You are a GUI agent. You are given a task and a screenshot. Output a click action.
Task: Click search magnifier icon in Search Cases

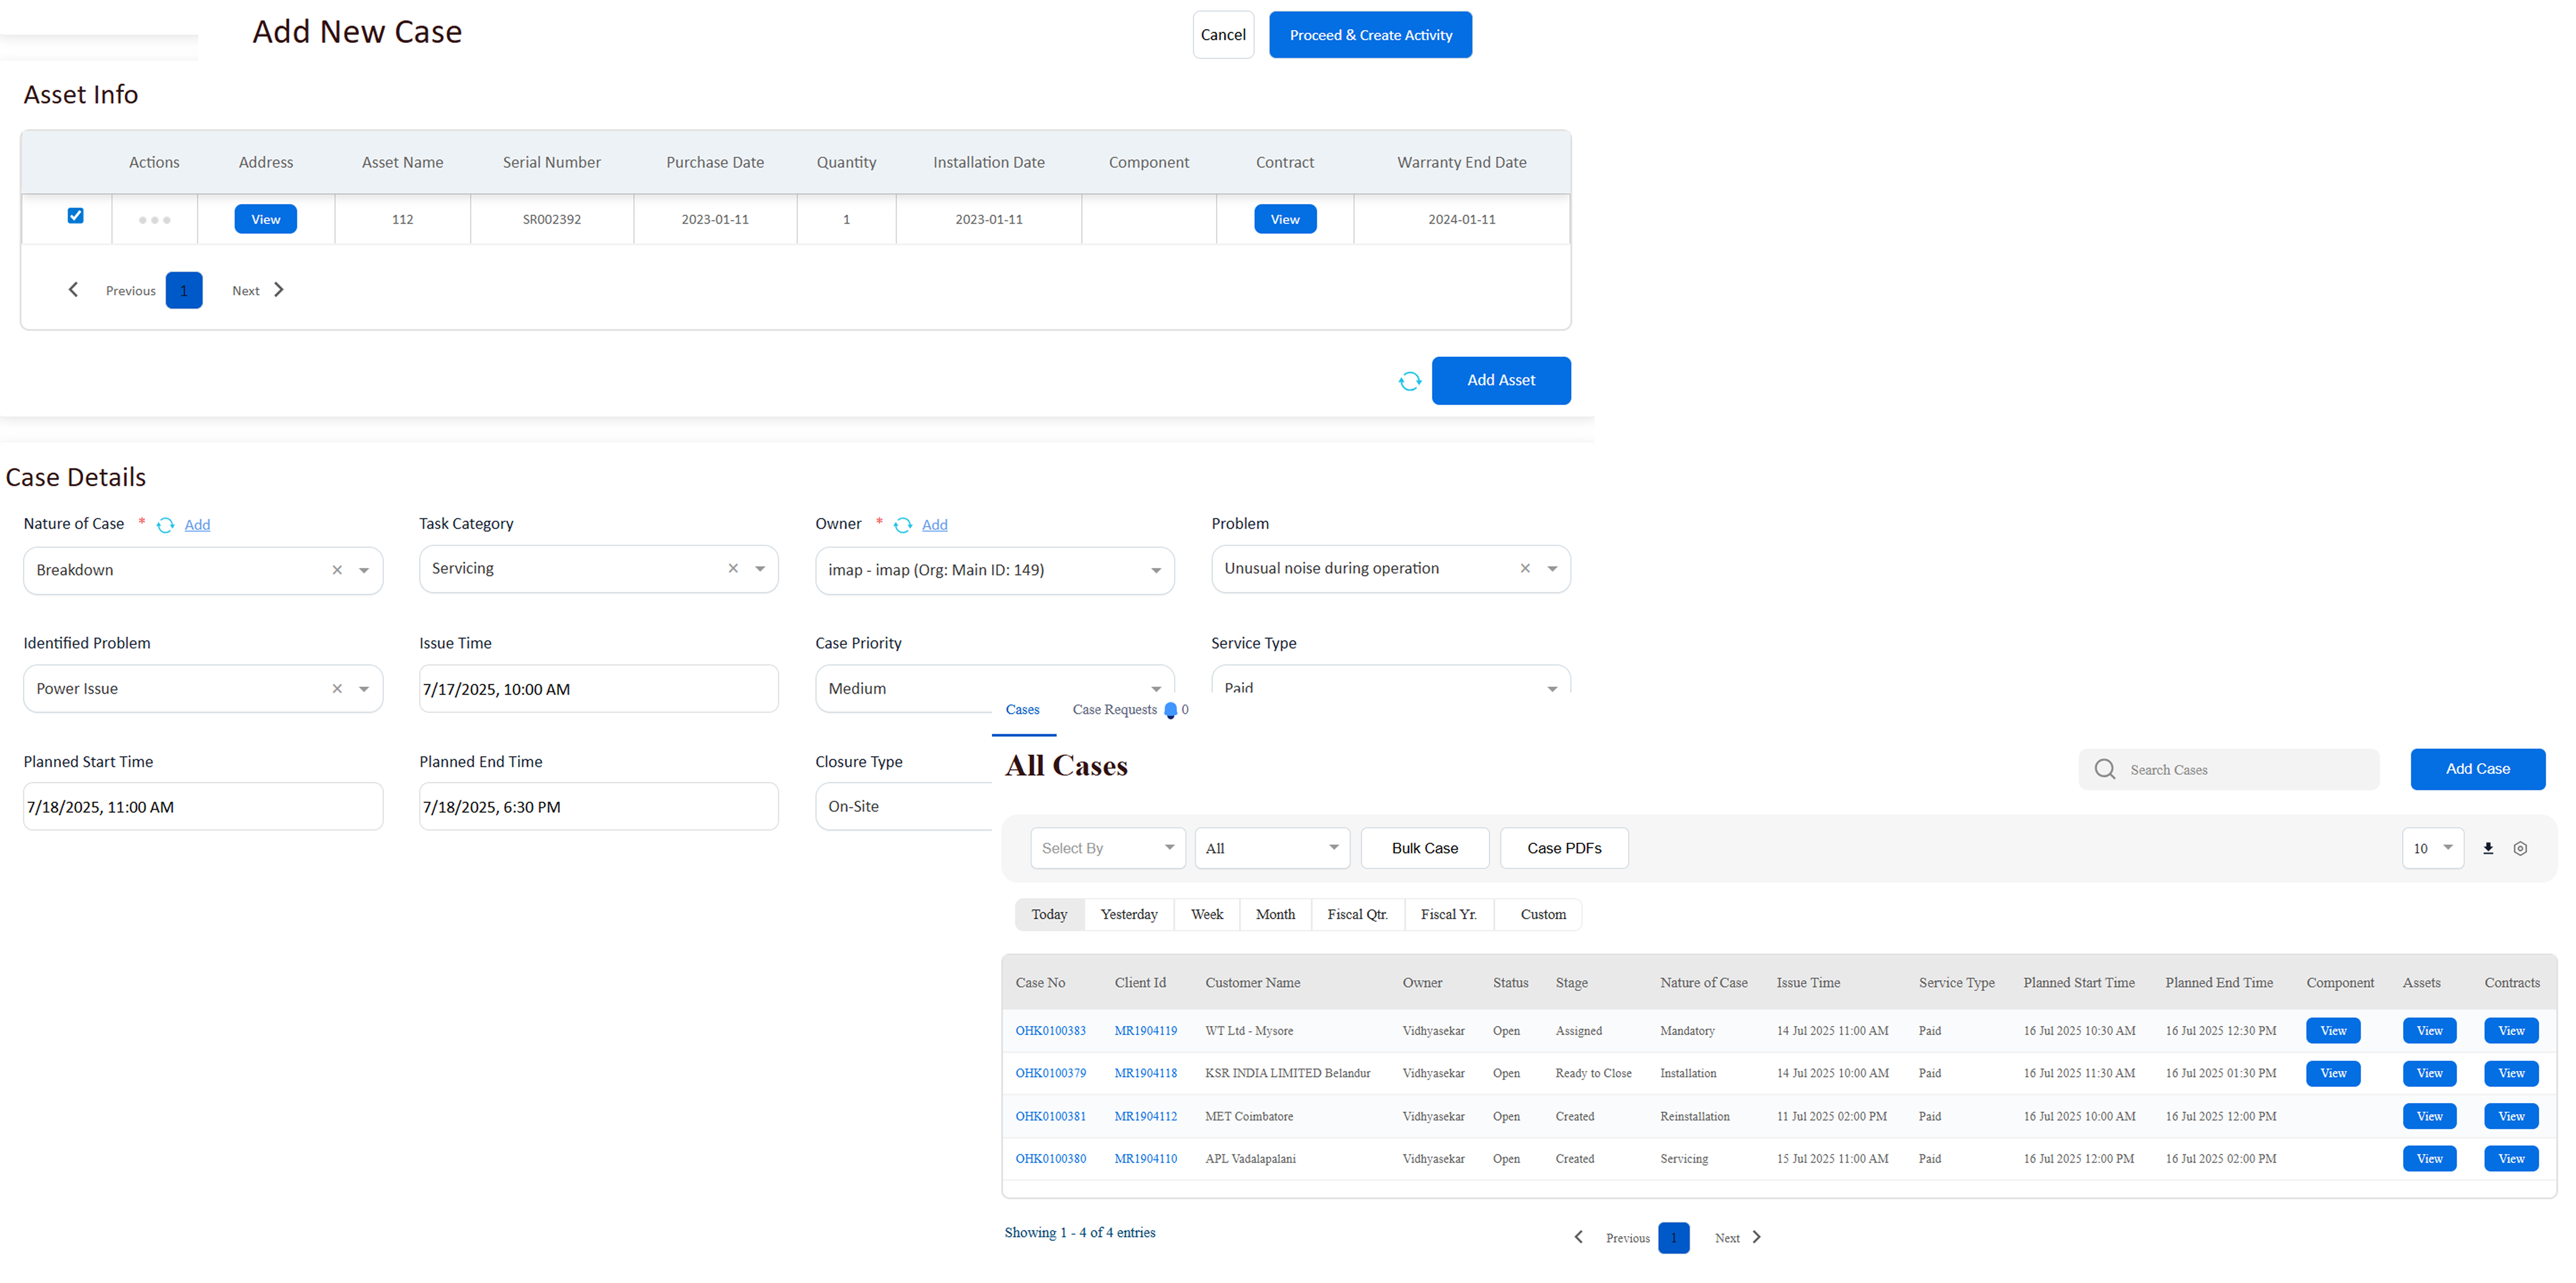(x=2105, y=769)
